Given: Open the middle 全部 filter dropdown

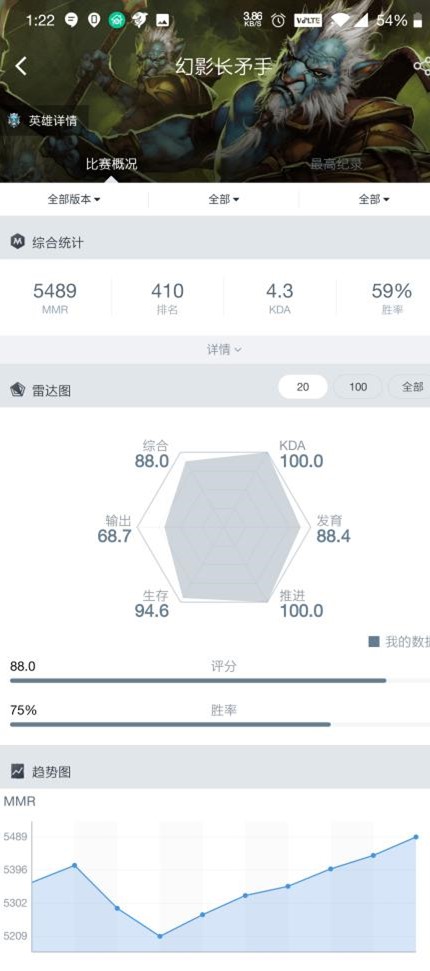Looking at the screenshot, I should 224,199.
